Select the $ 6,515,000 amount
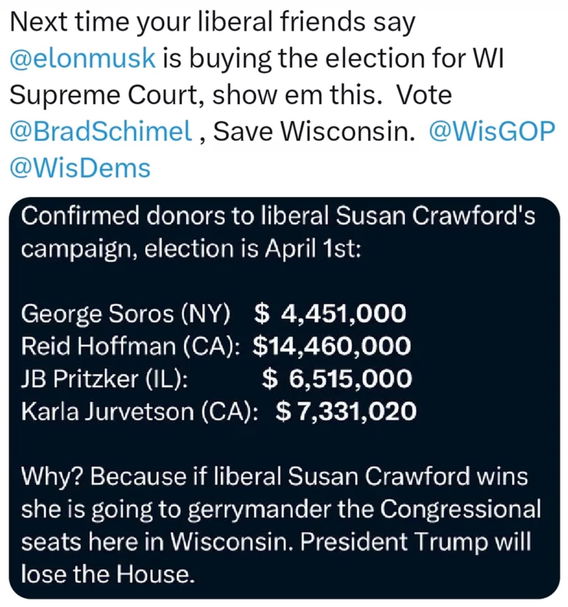Viewport: 568px width, 607px height. click(337, 378)
